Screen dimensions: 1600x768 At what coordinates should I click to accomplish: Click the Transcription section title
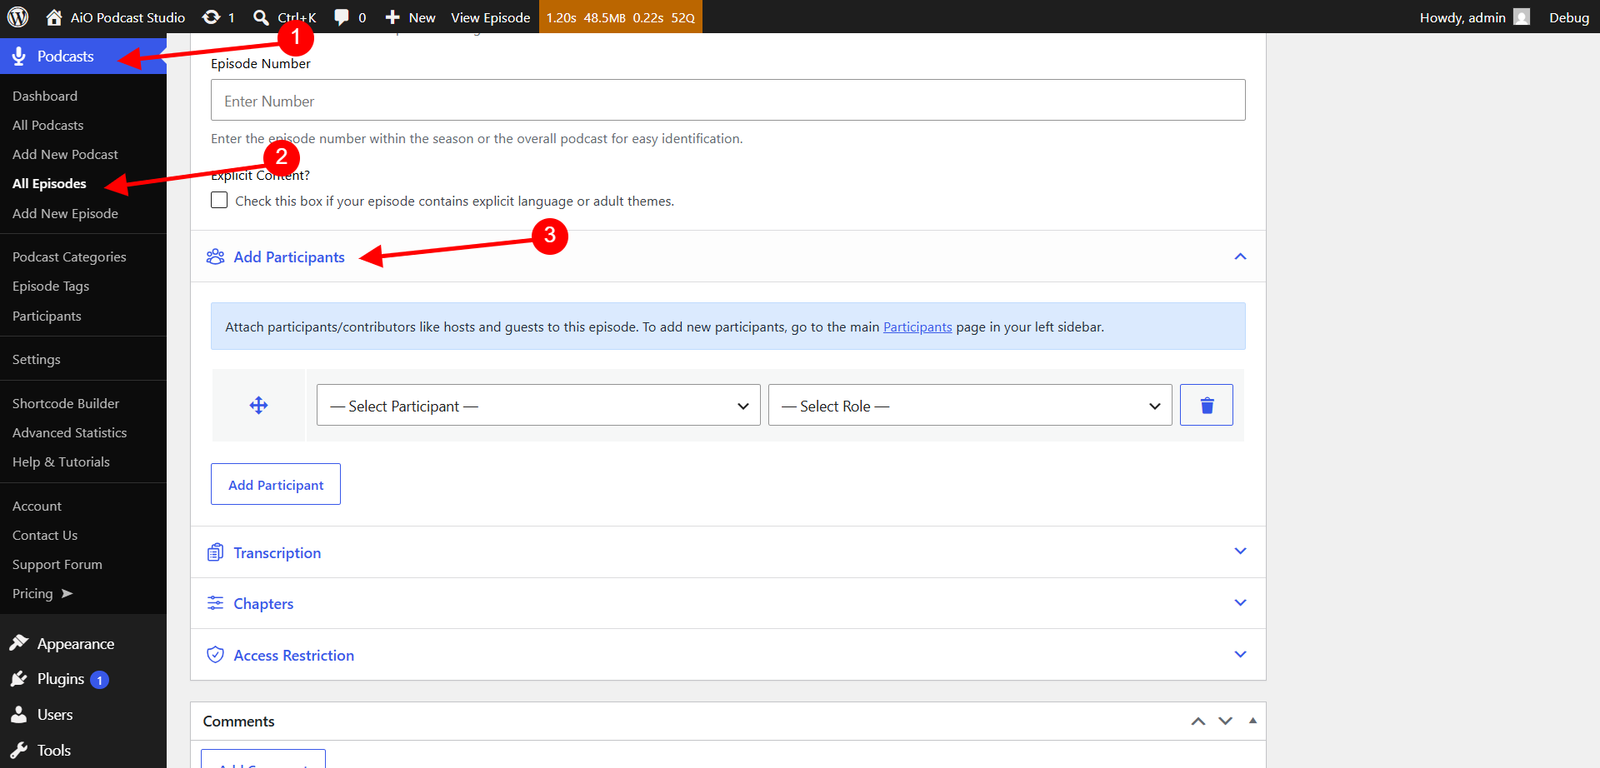coord(277,552)
